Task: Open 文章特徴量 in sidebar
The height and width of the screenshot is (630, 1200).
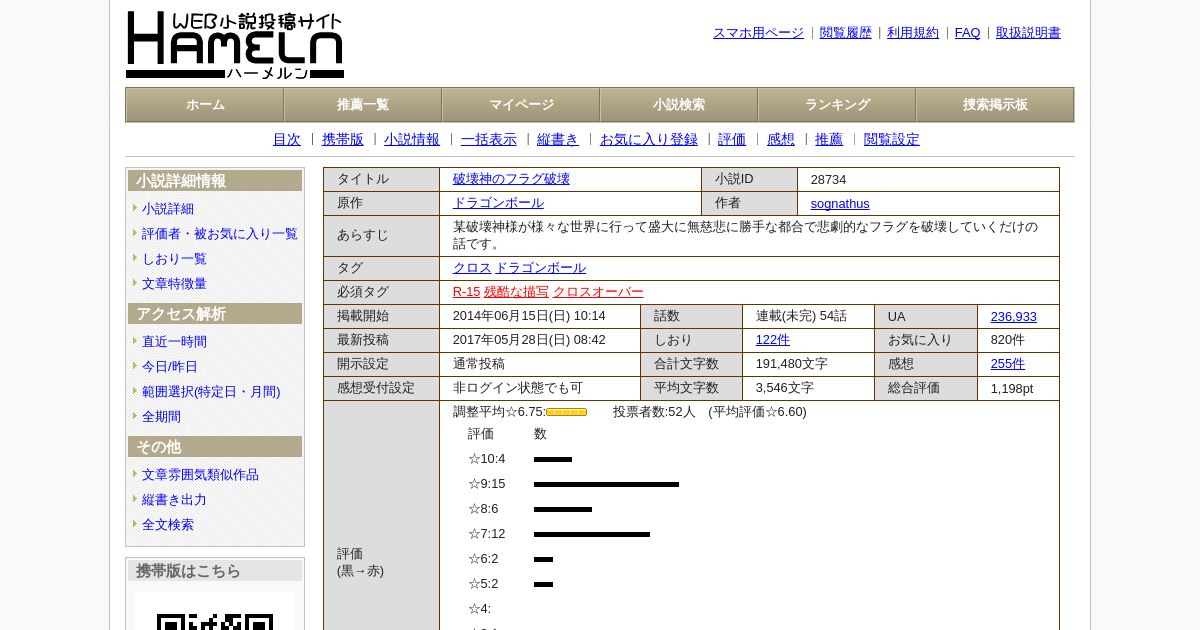Action: (x=174, y=284)
